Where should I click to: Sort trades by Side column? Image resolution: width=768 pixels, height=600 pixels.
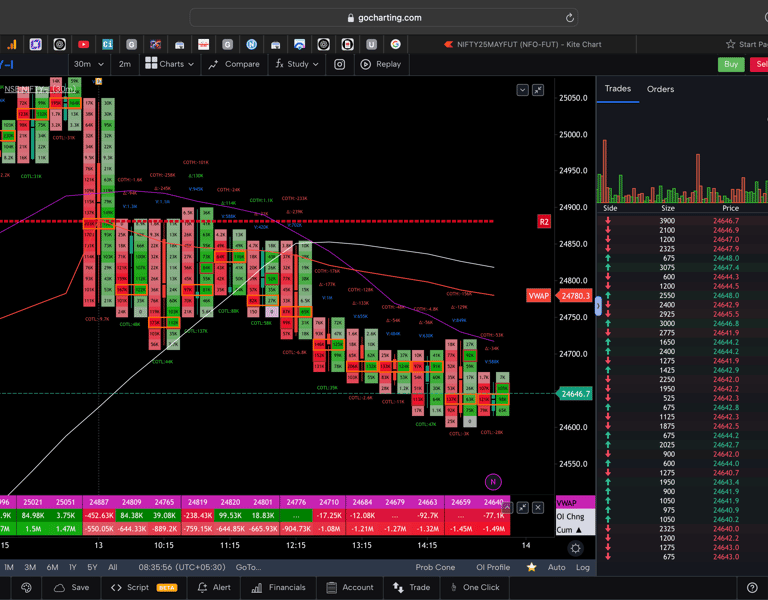point(610,208)
